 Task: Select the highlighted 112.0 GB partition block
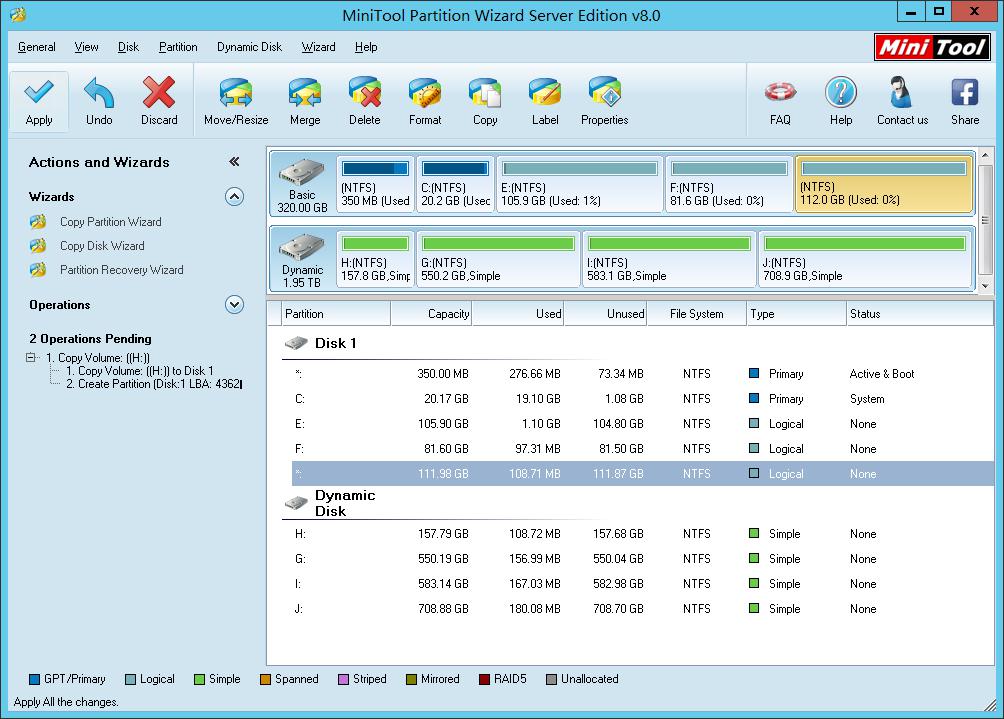tap(884, 184)
